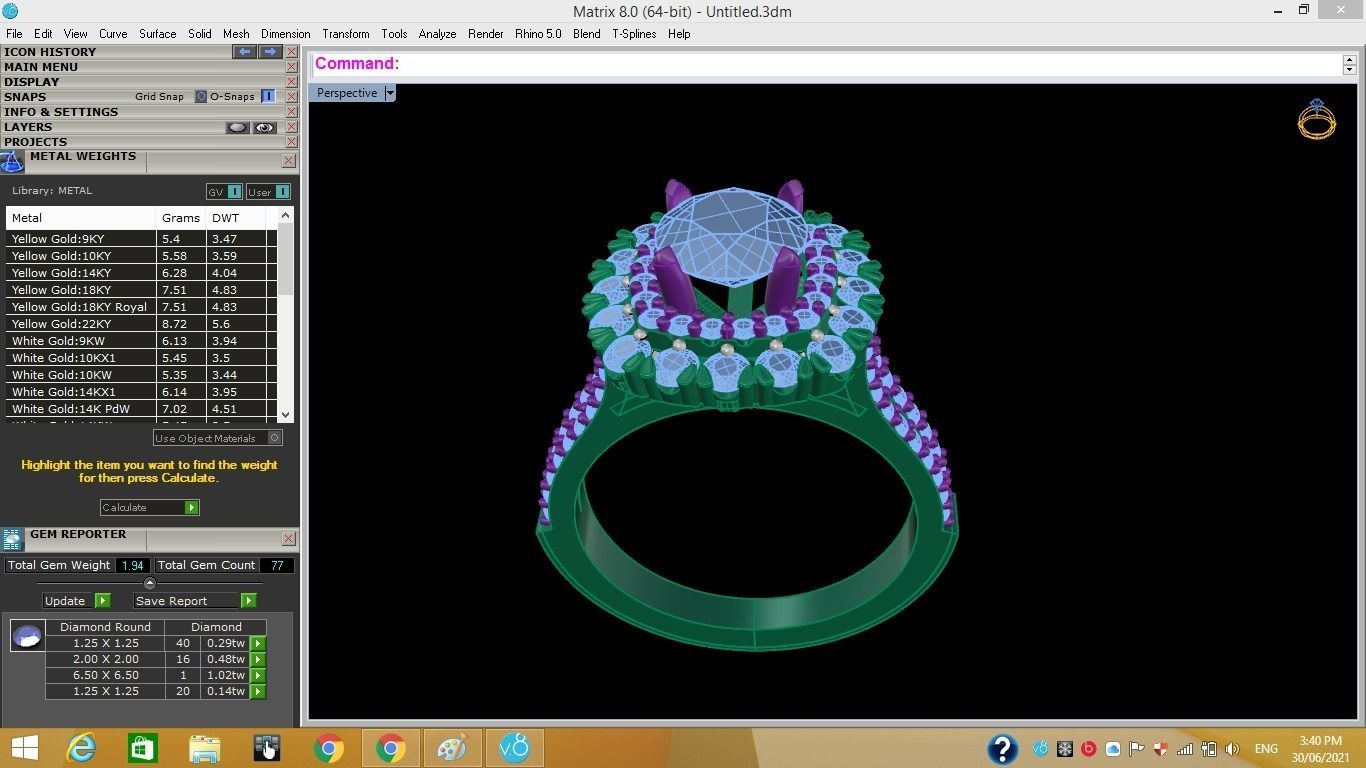
Task: Toggle Use Object Materials option
Action: click(274, 438)
